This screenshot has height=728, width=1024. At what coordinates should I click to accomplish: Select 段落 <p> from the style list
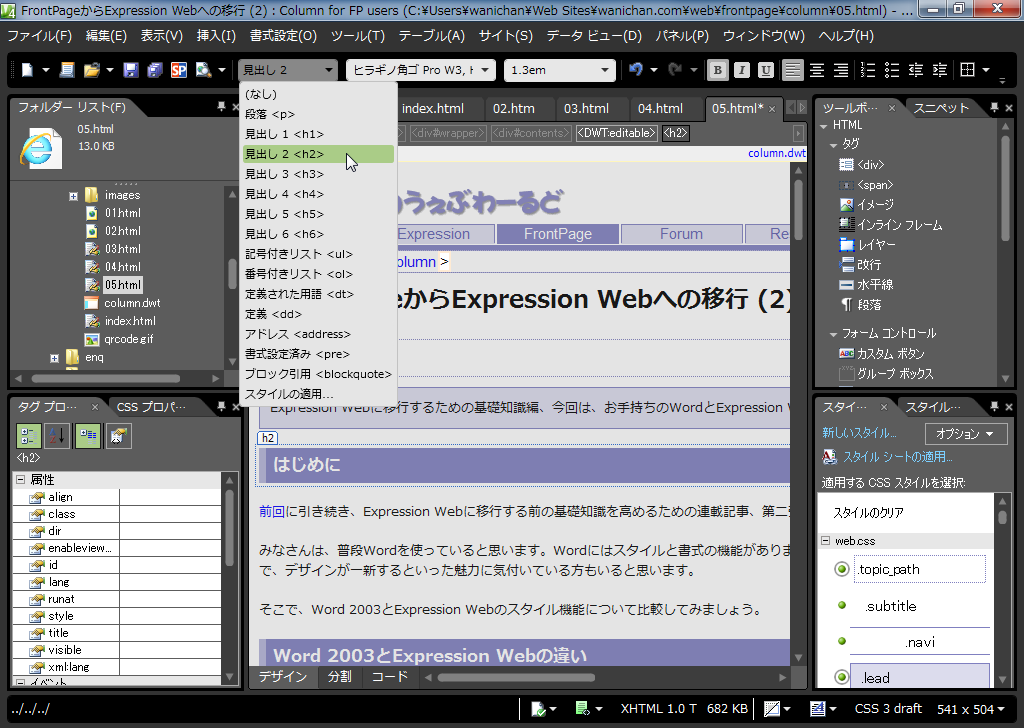319,114
